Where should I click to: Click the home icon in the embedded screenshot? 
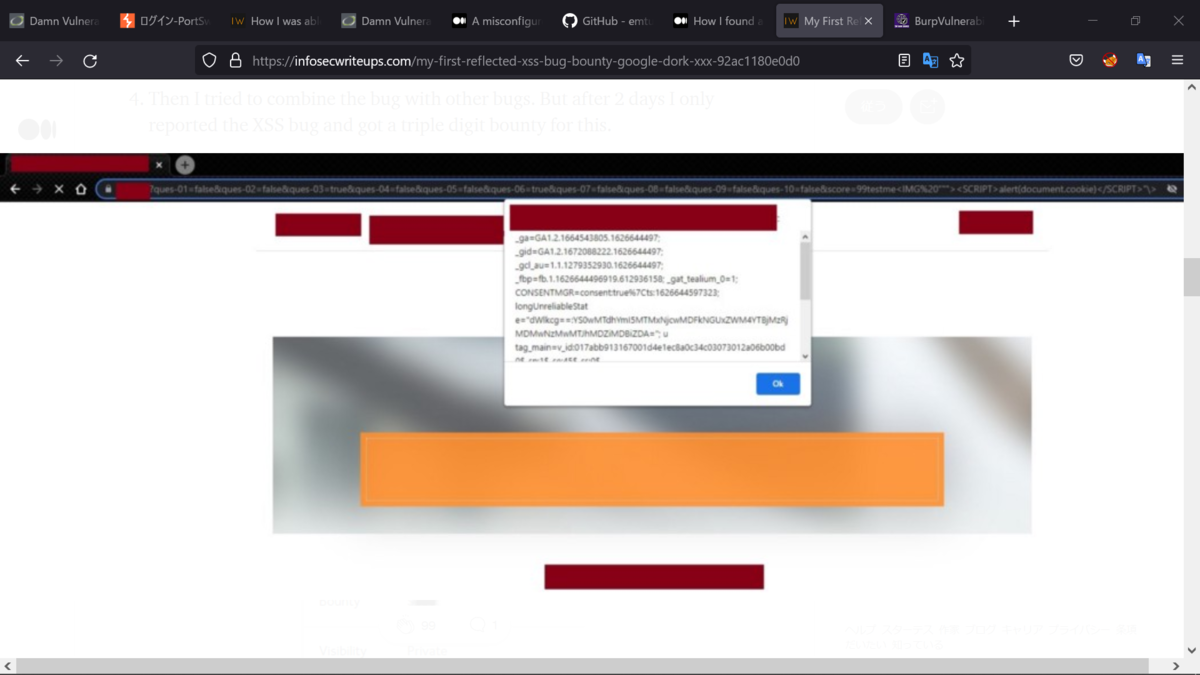click(80, 189)
